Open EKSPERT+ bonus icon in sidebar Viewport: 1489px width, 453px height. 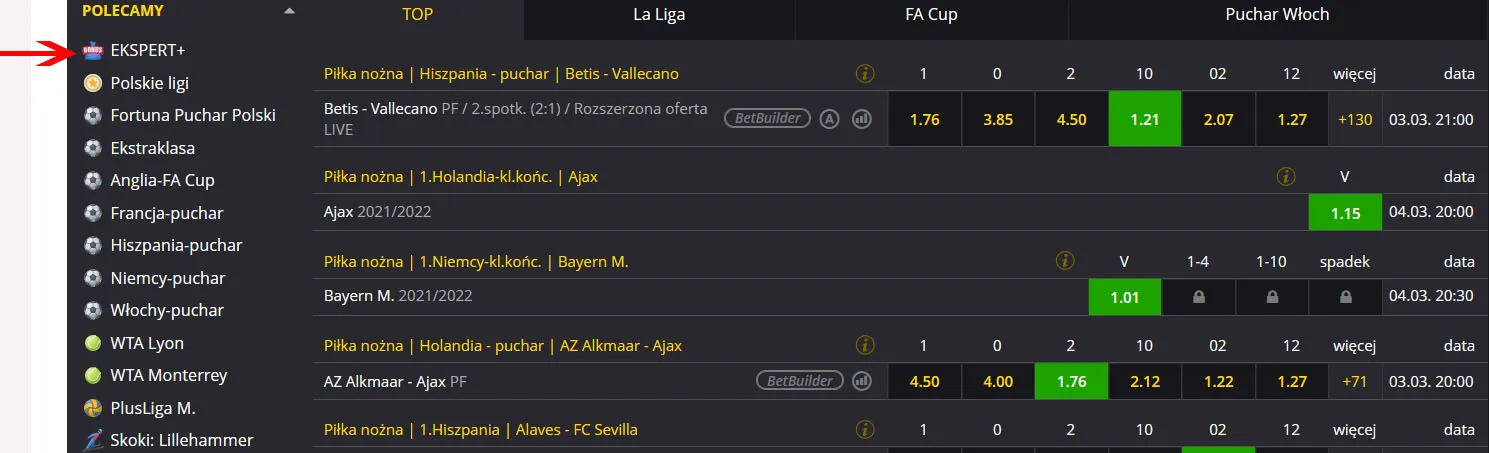tap(92, 50)
